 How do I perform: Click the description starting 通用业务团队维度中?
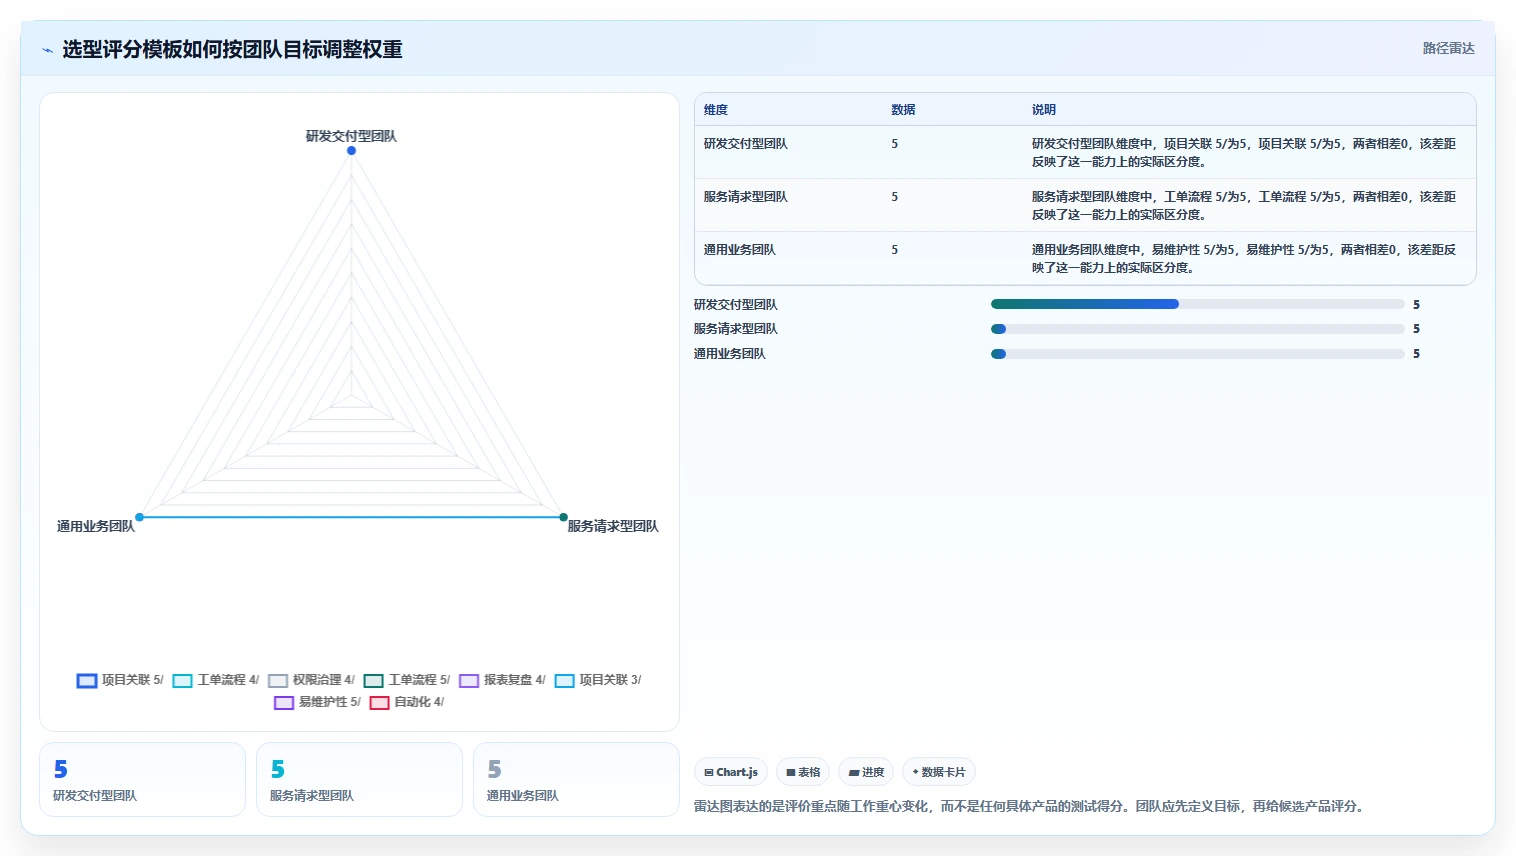1244,258
